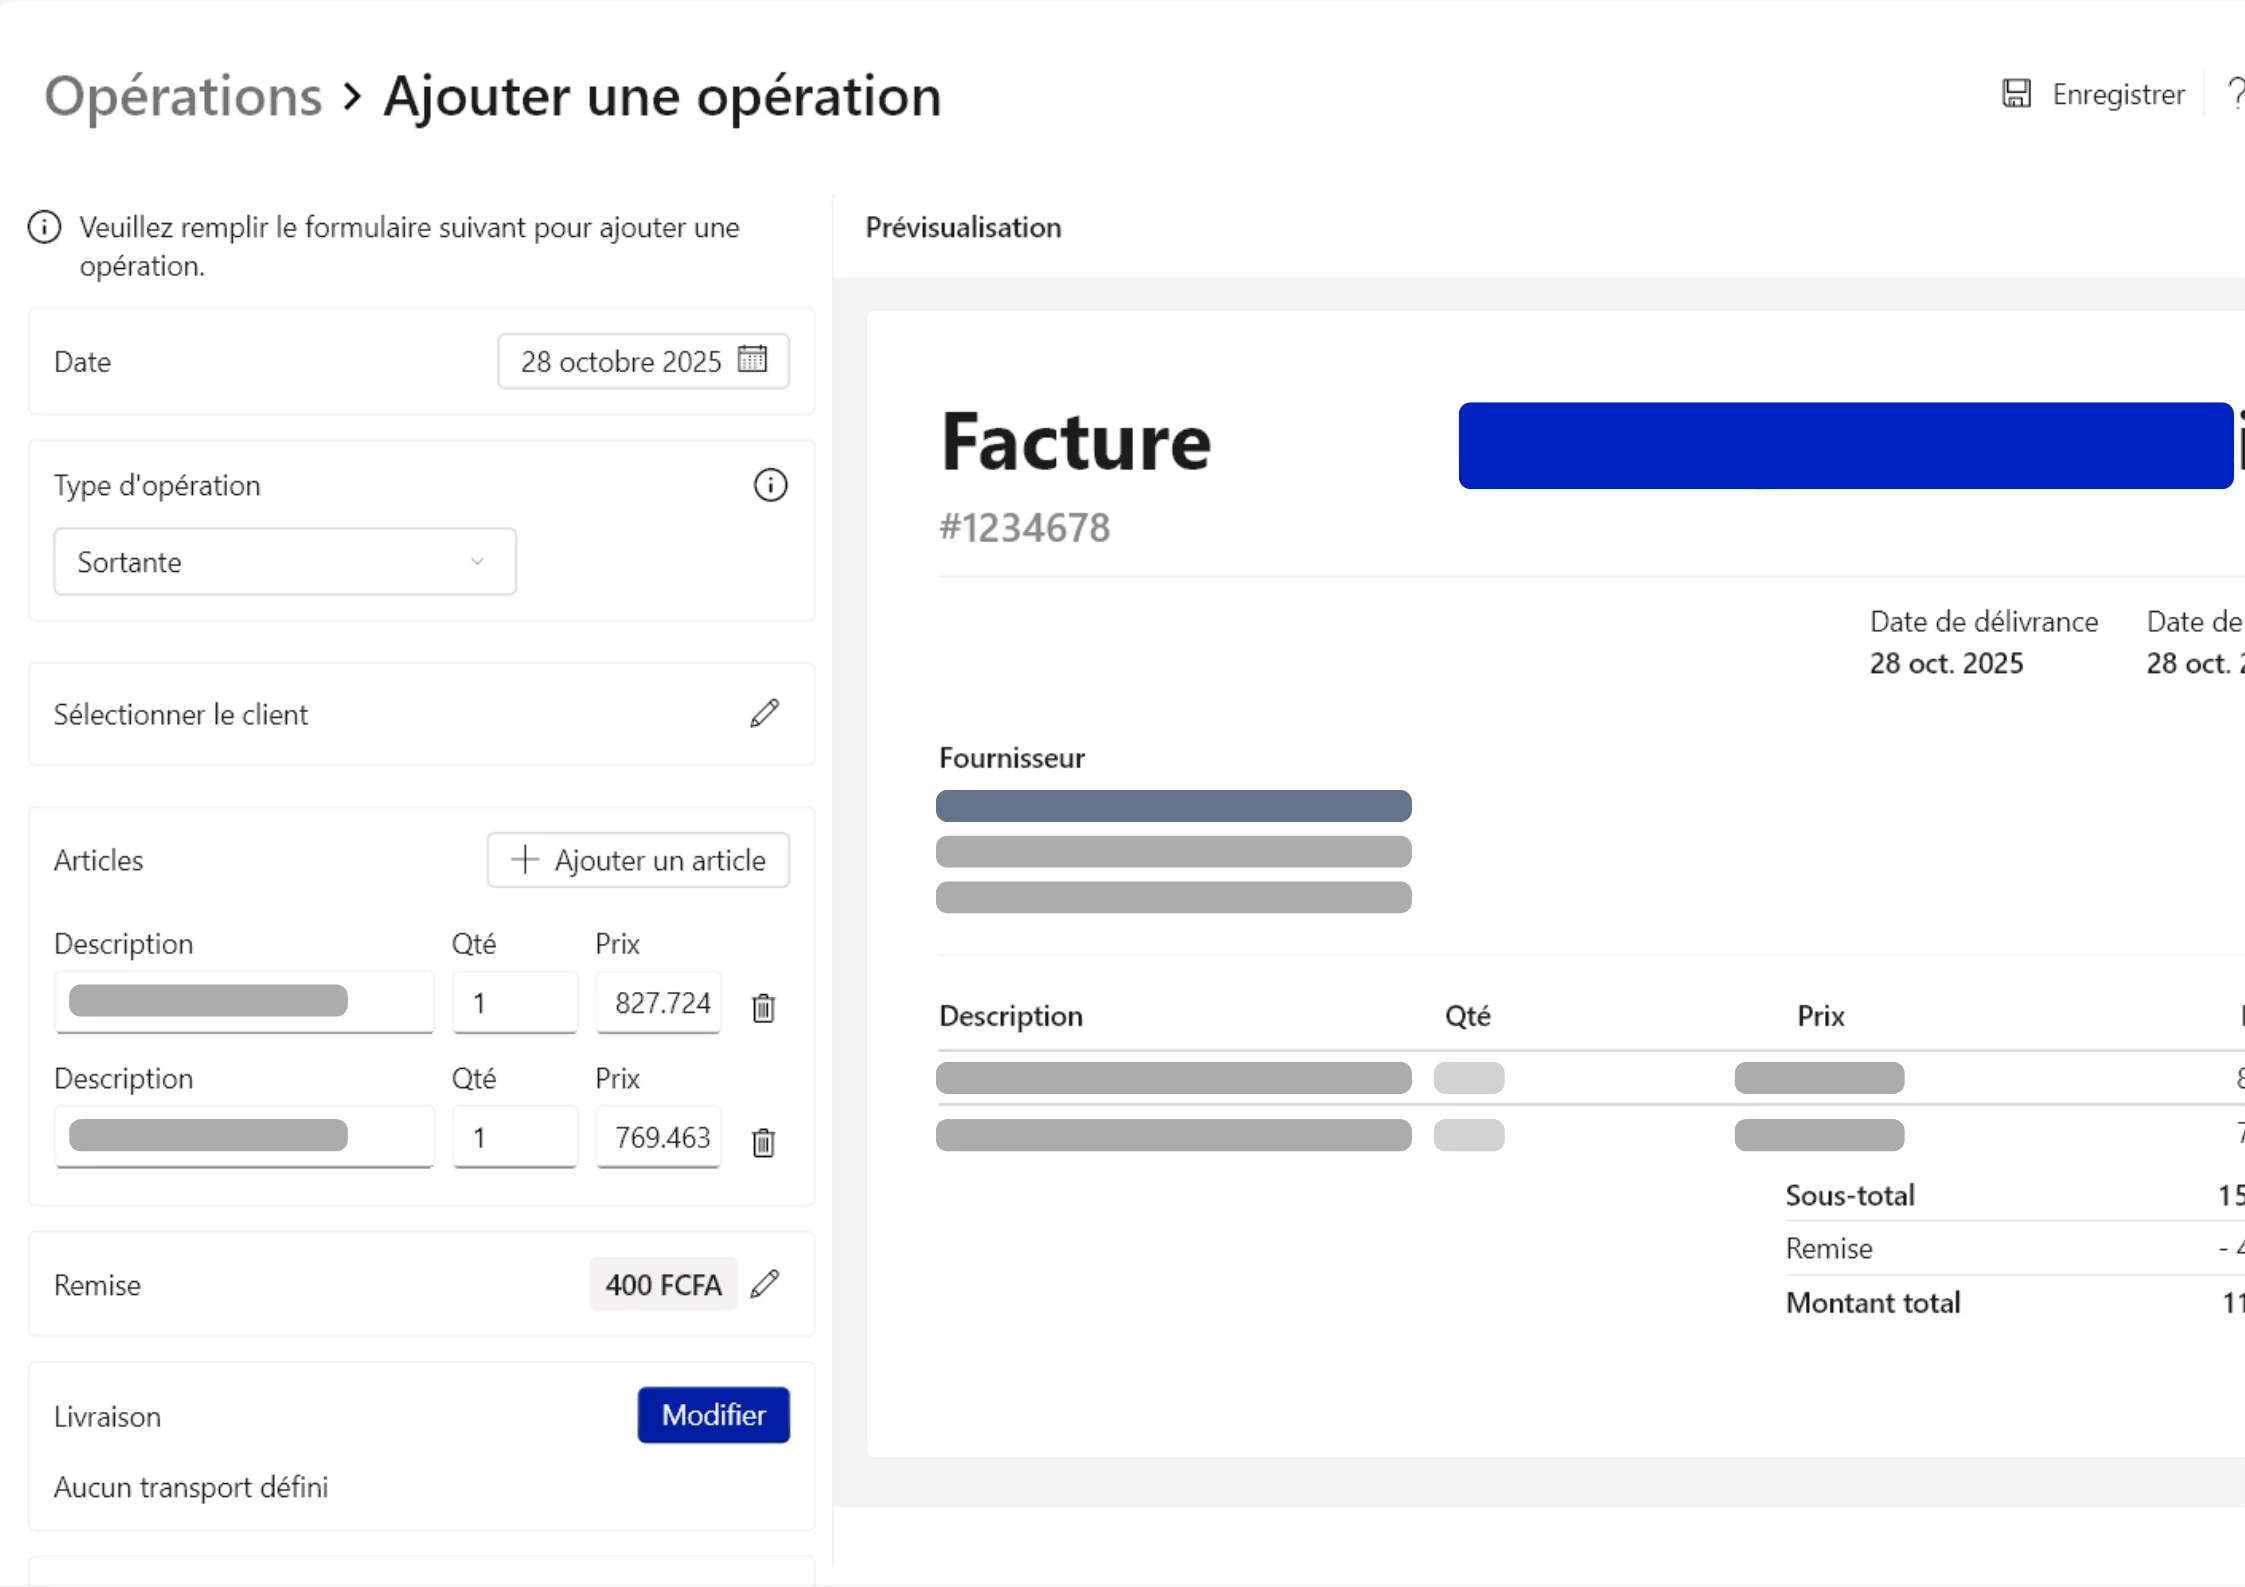Click the Enregistrer button label
The height and width of the screenshot is (1587, 2245).
[2117, 95]
